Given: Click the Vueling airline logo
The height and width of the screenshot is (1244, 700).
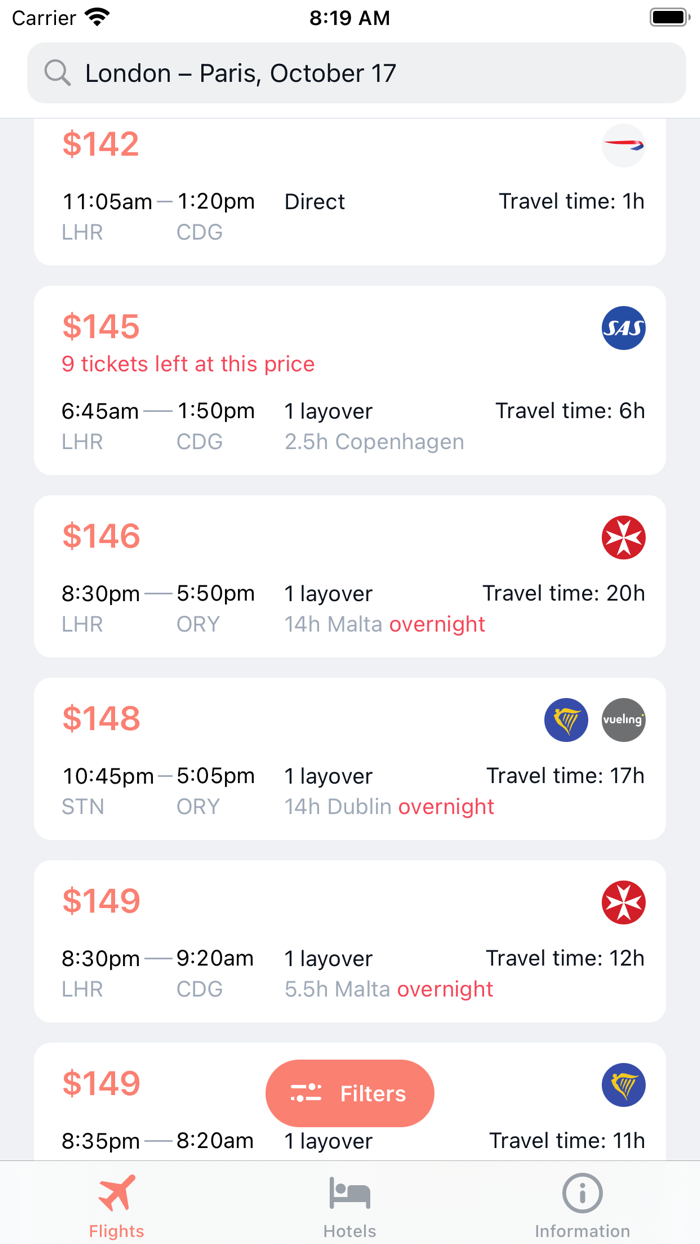Looking at the screenshot, I should click(x=624, y=720).
